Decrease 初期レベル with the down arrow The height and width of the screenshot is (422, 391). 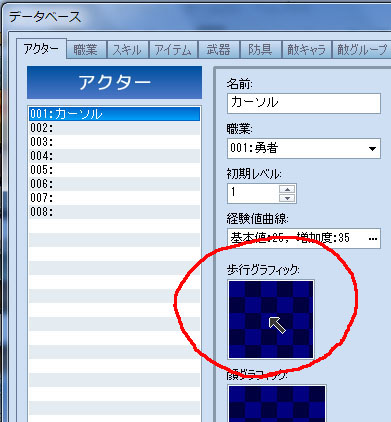[287, 198]
